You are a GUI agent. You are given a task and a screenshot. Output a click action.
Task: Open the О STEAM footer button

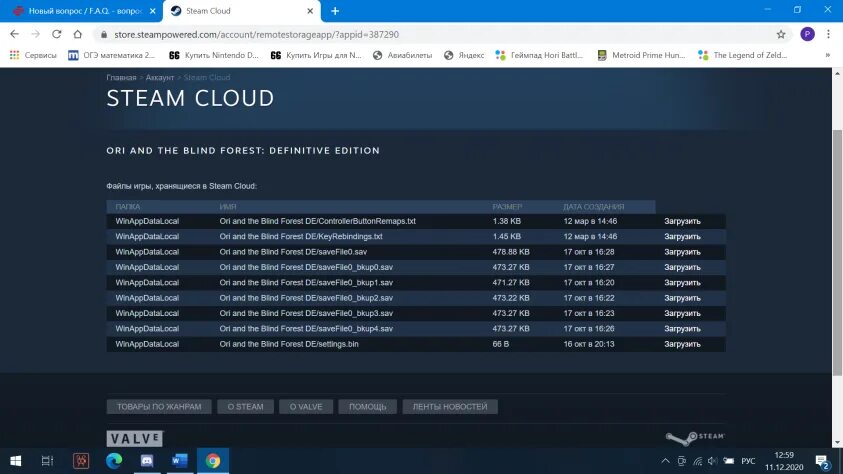coord(245,407)
